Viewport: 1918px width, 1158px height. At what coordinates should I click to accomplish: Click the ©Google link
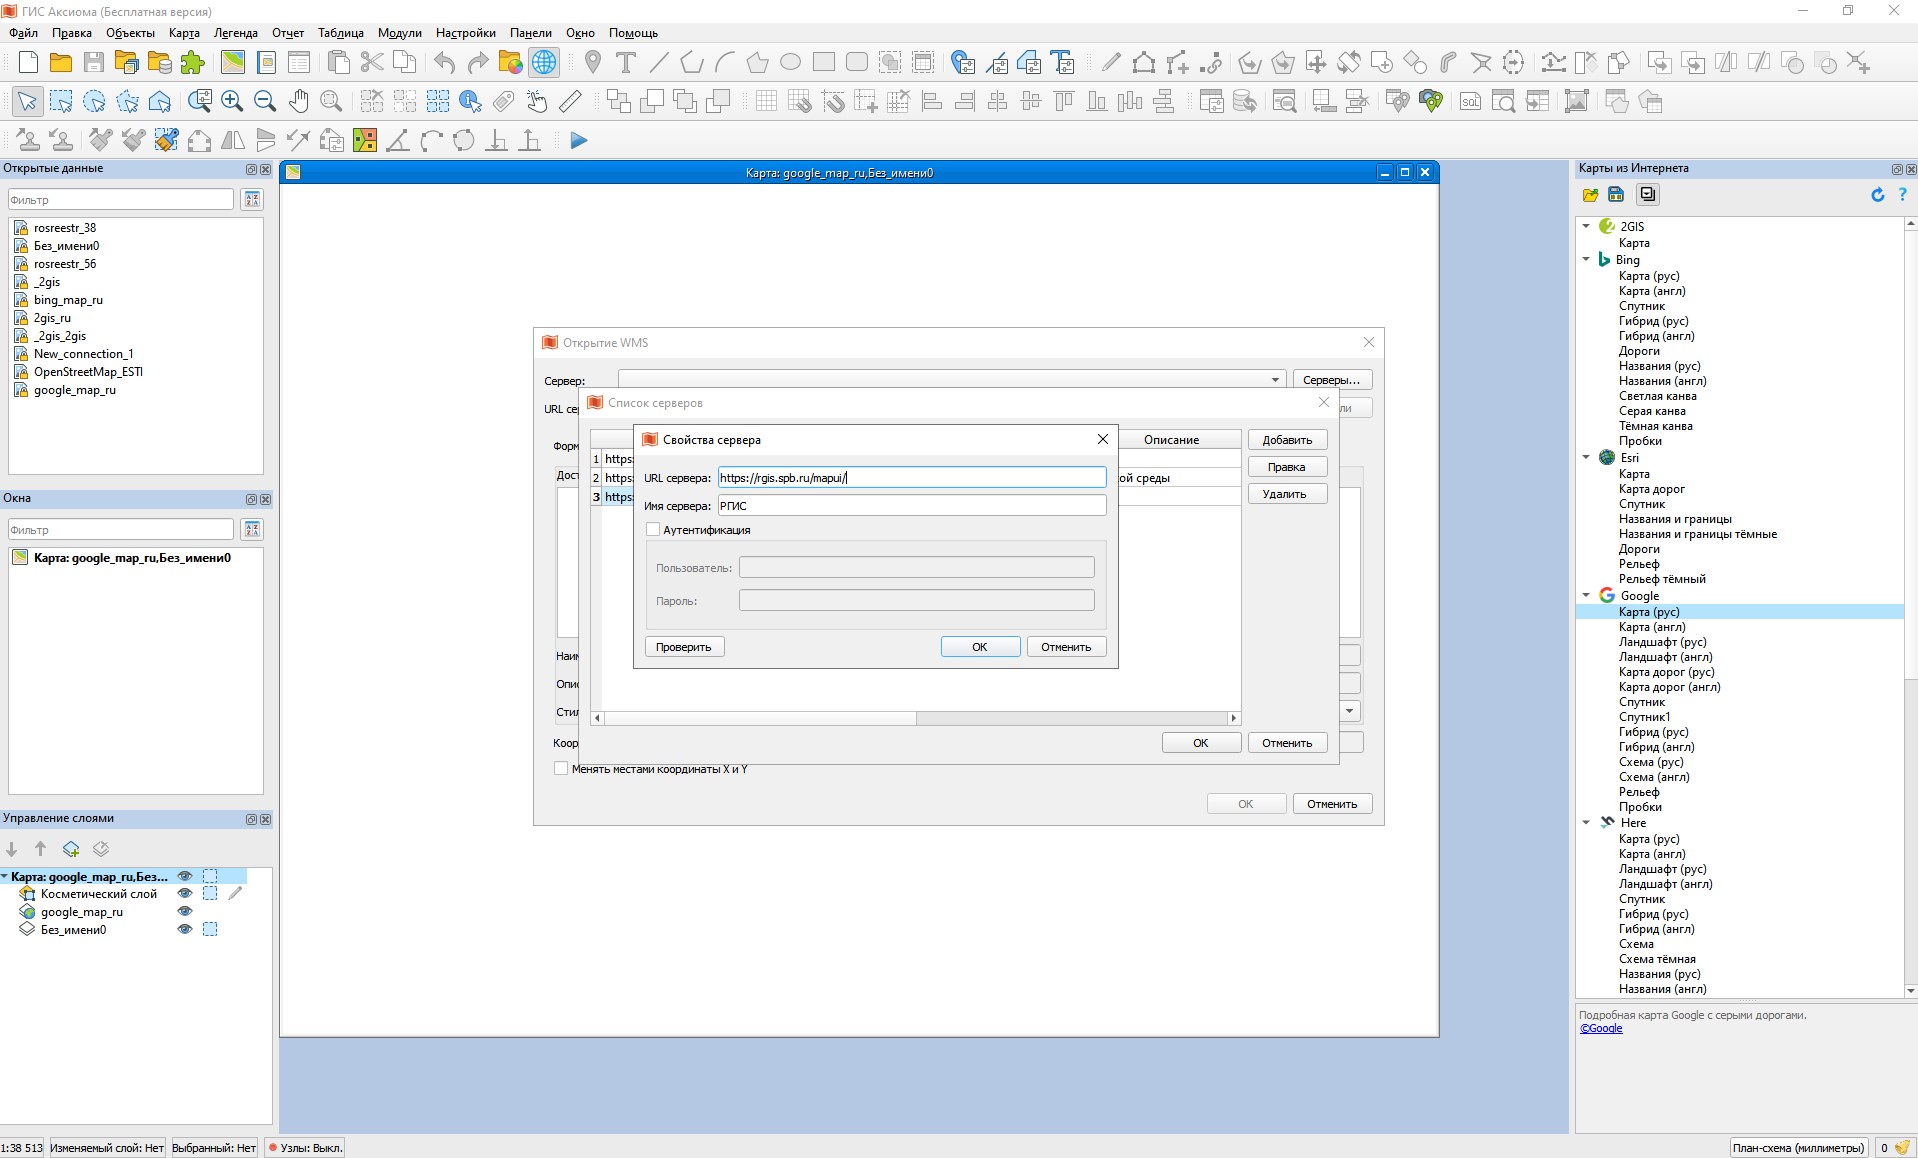[1601, 1029]
